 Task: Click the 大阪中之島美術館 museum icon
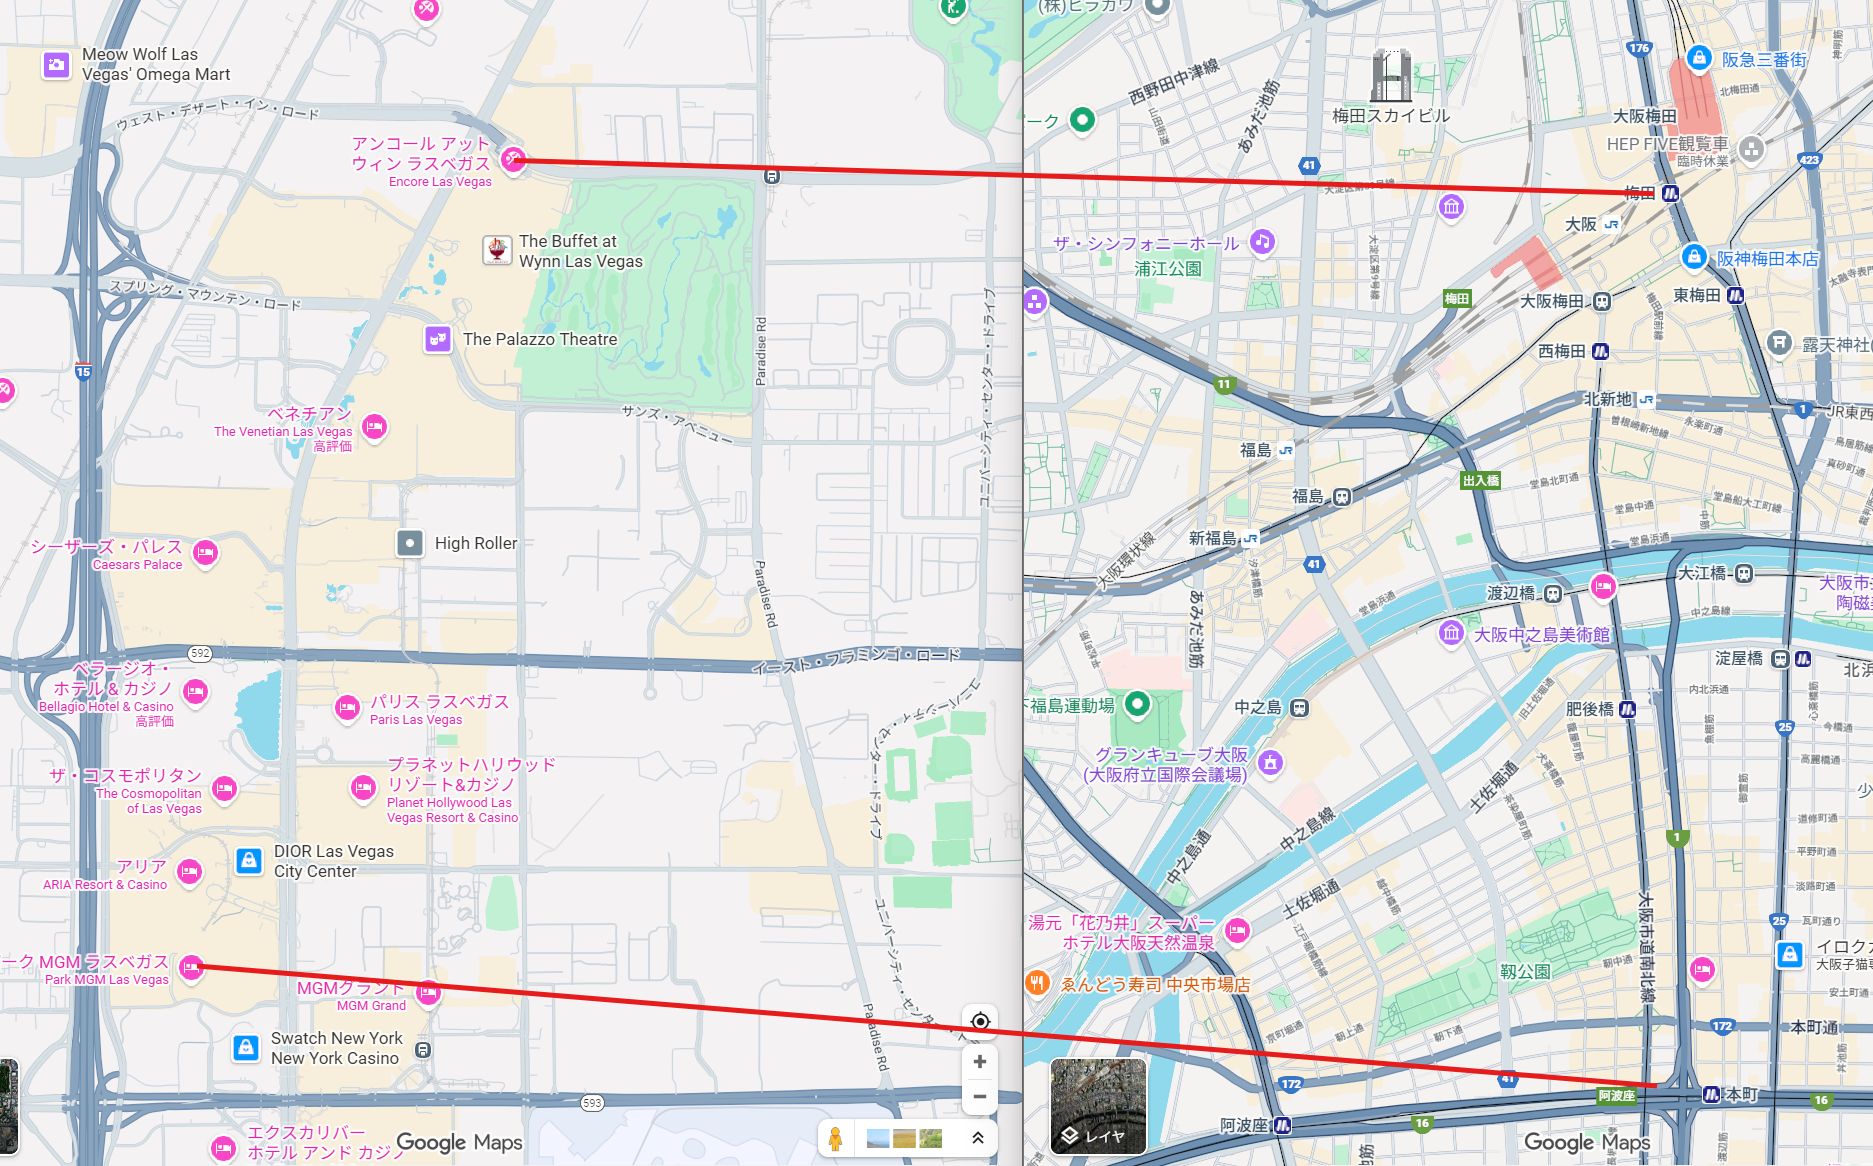click(1451, 632)
